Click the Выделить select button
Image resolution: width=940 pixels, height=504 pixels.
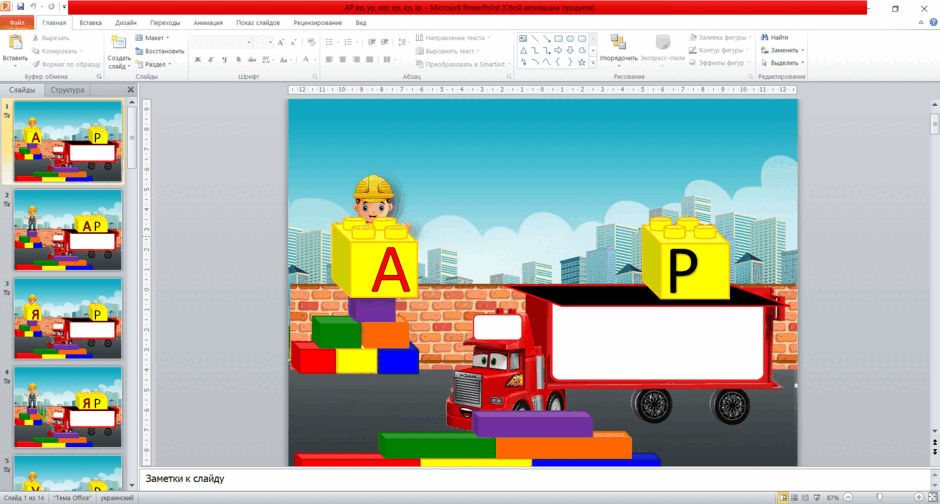(x=782, y=63)
